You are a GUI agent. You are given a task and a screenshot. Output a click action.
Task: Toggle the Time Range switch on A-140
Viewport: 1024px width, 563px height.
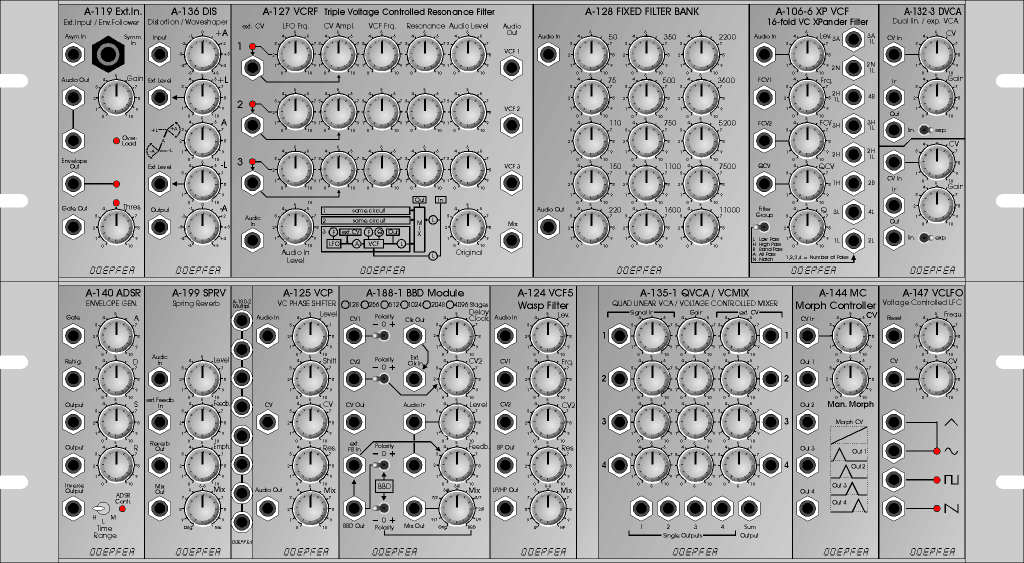[x=100, y=510]
